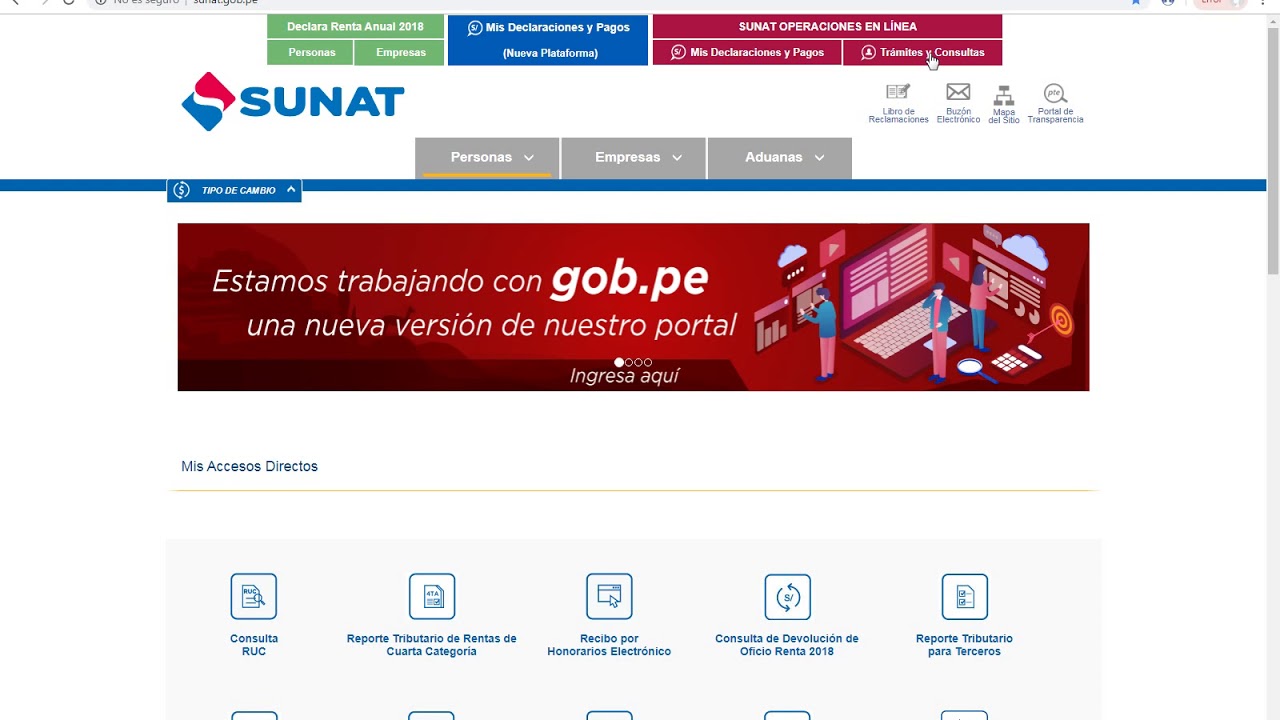The width and height of the screenshot is (1280, 720).
Task: Open Portal de Transparencia icon
Action: [x=1055, y=93]
